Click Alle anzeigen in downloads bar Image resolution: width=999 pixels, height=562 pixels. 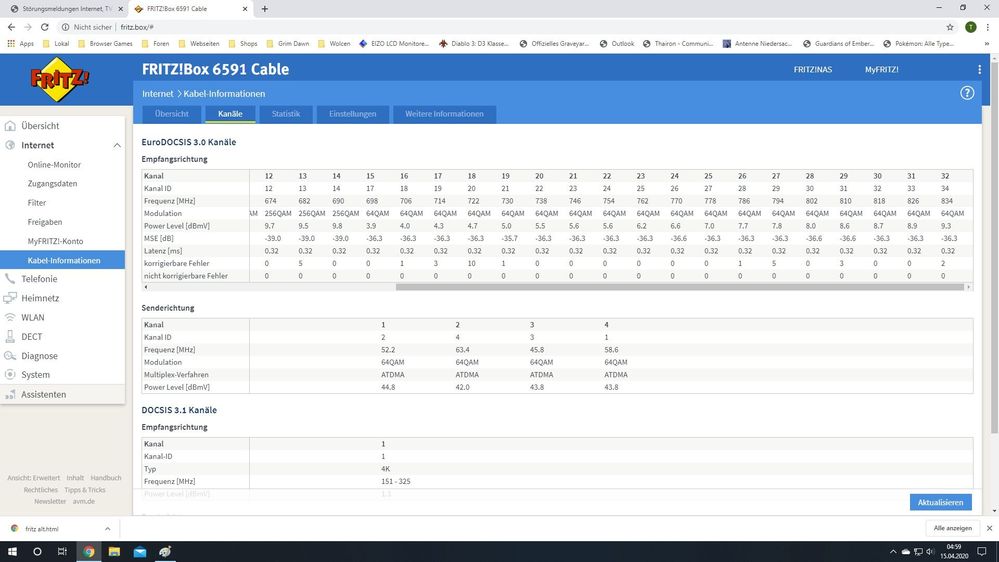tap(952, 528)
